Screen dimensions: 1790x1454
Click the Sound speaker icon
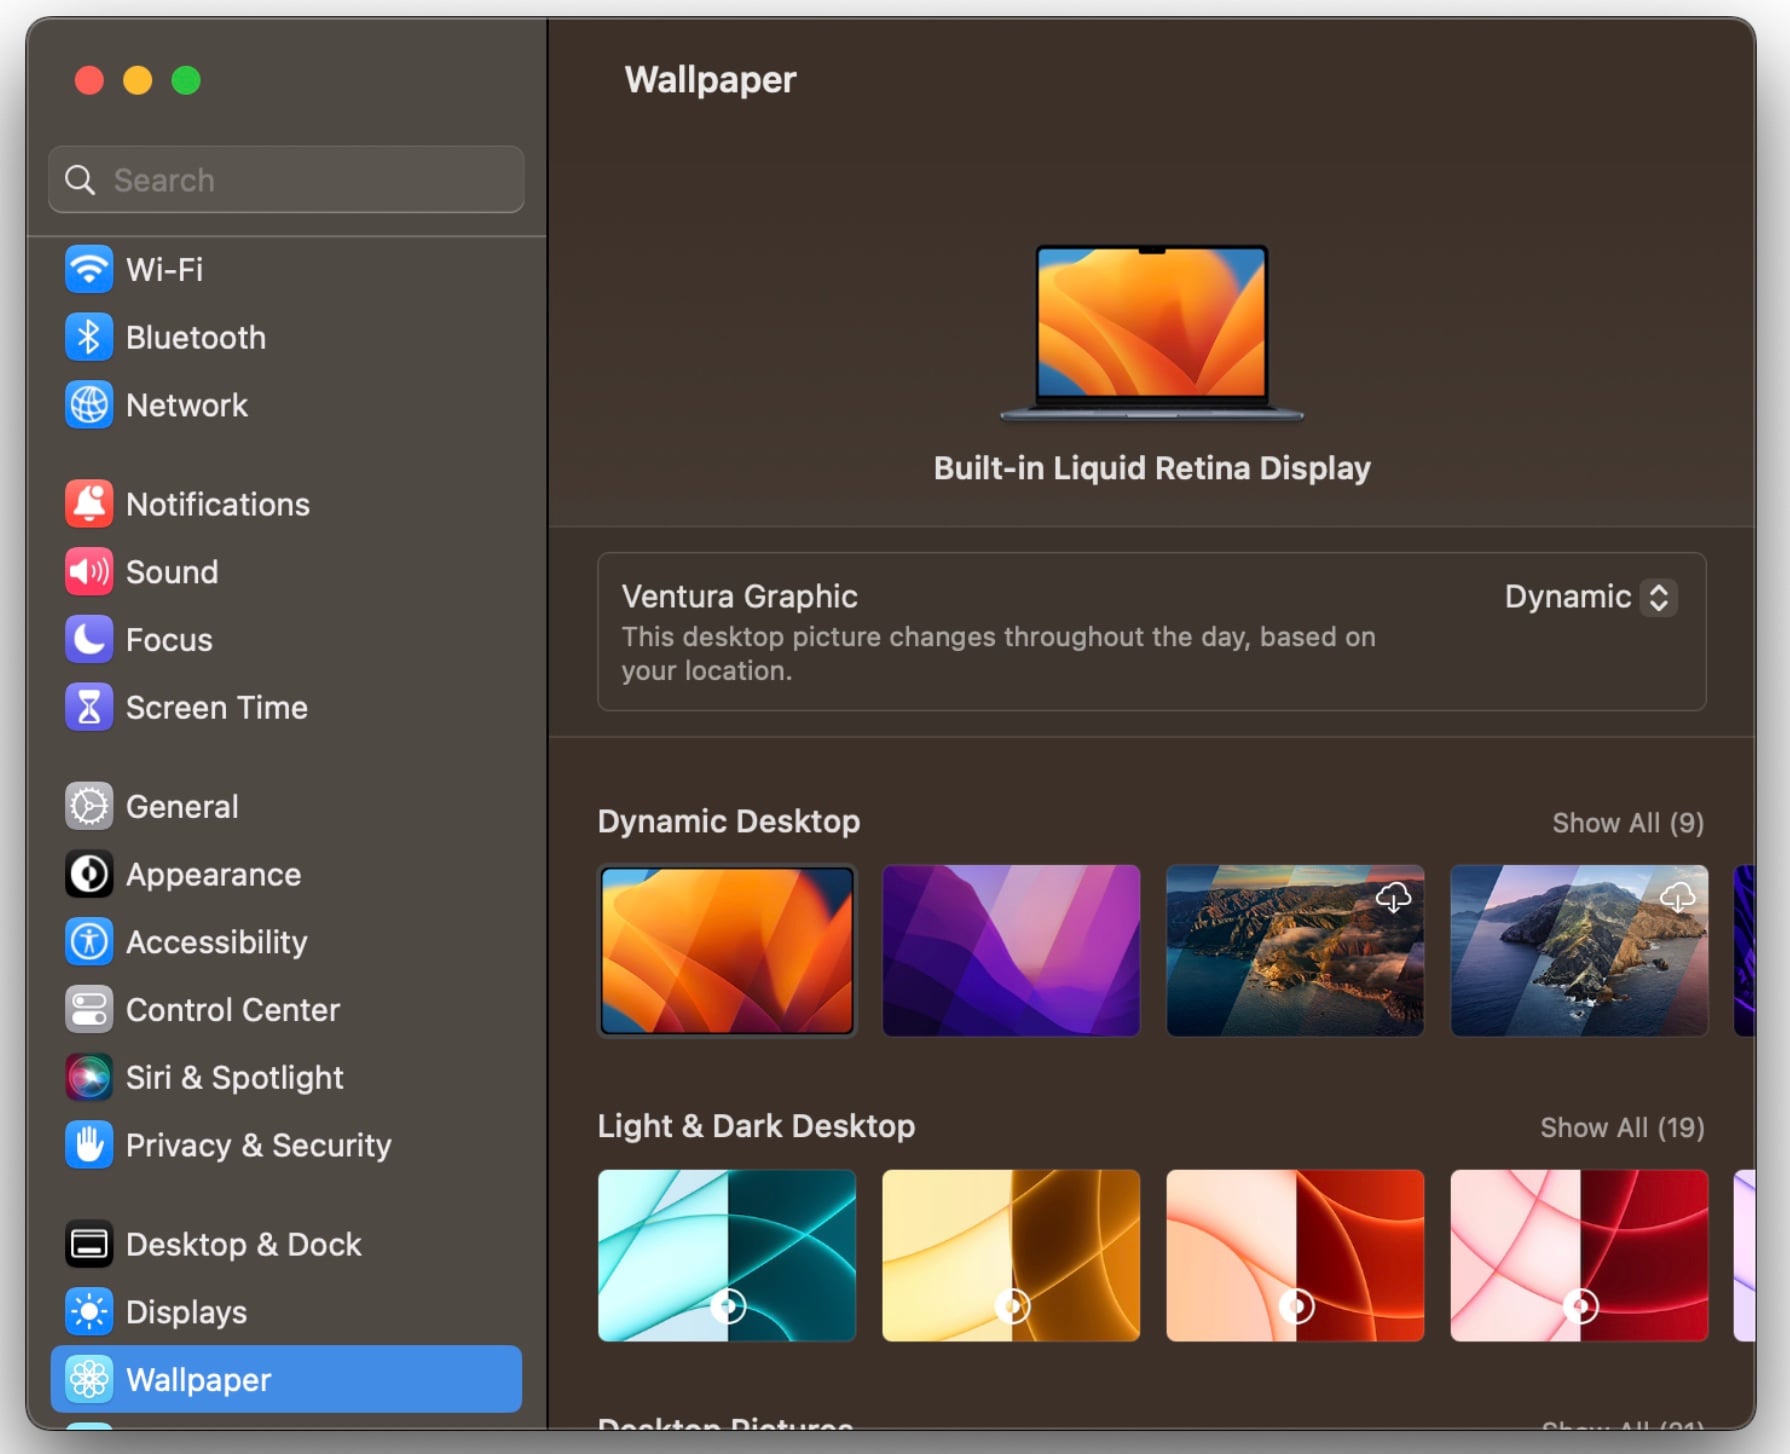point(89,572)
